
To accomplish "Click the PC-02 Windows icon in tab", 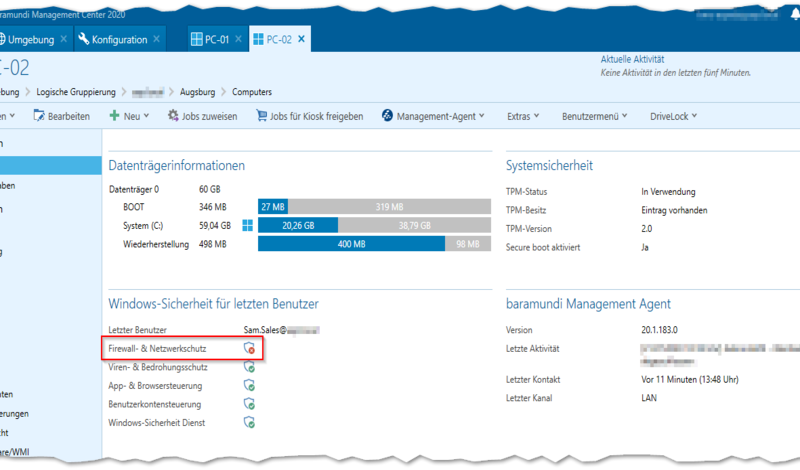I will pos(259,39).
